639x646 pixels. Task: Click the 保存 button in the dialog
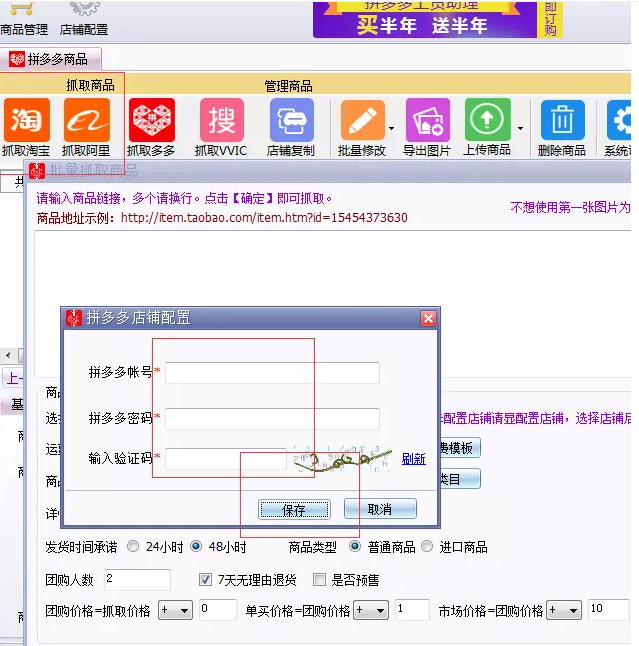[294, 510]
